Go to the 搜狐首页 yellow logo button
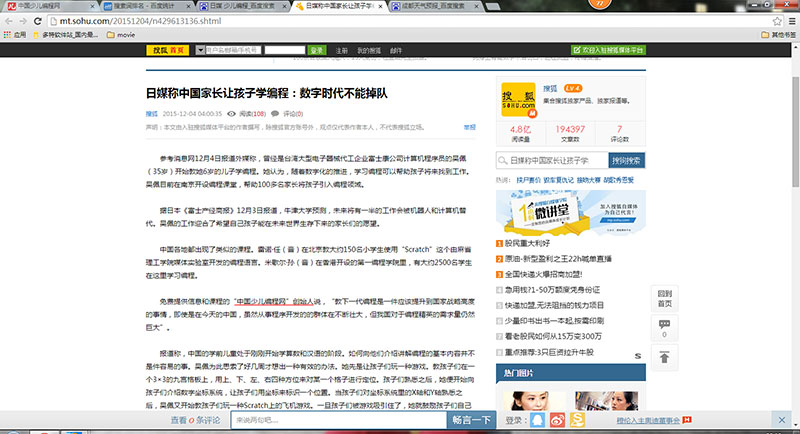Viewport: 800px width, 434px height. pos(167,50)
